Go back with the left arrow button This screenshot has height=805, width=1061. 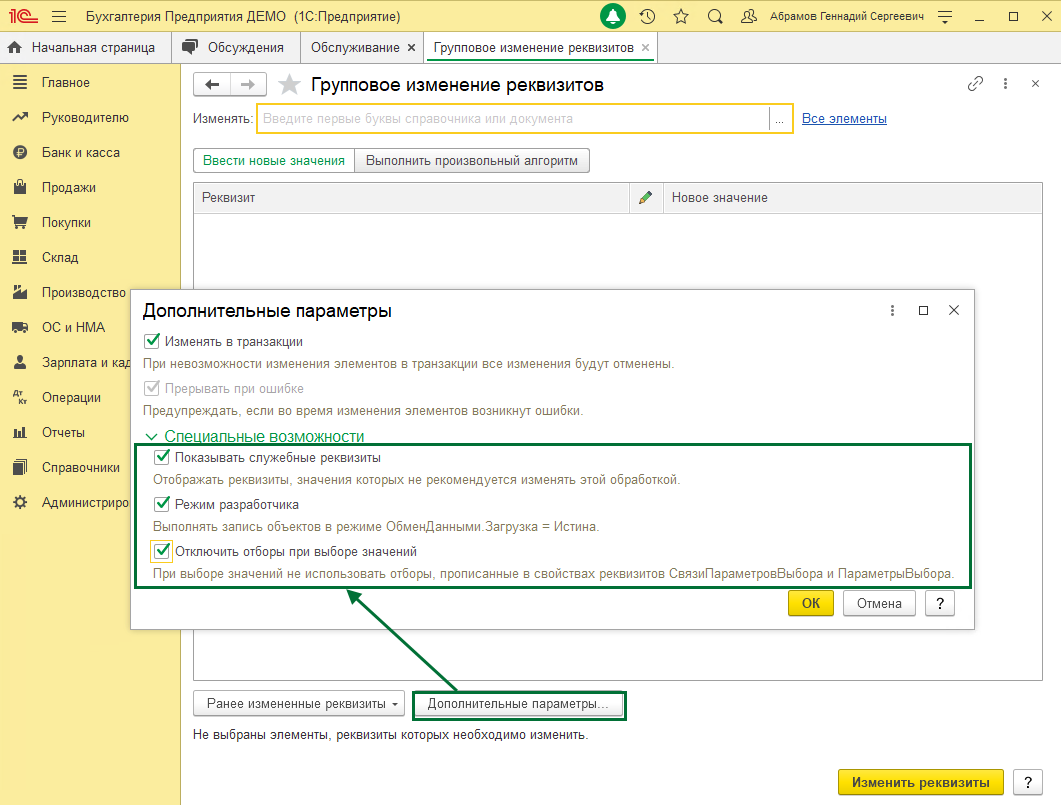point(212,85)
